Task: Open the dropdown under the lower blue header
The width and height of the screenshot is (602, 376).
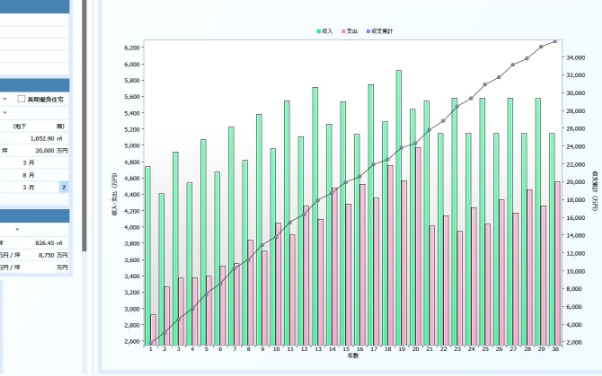Action: (17, 229)
